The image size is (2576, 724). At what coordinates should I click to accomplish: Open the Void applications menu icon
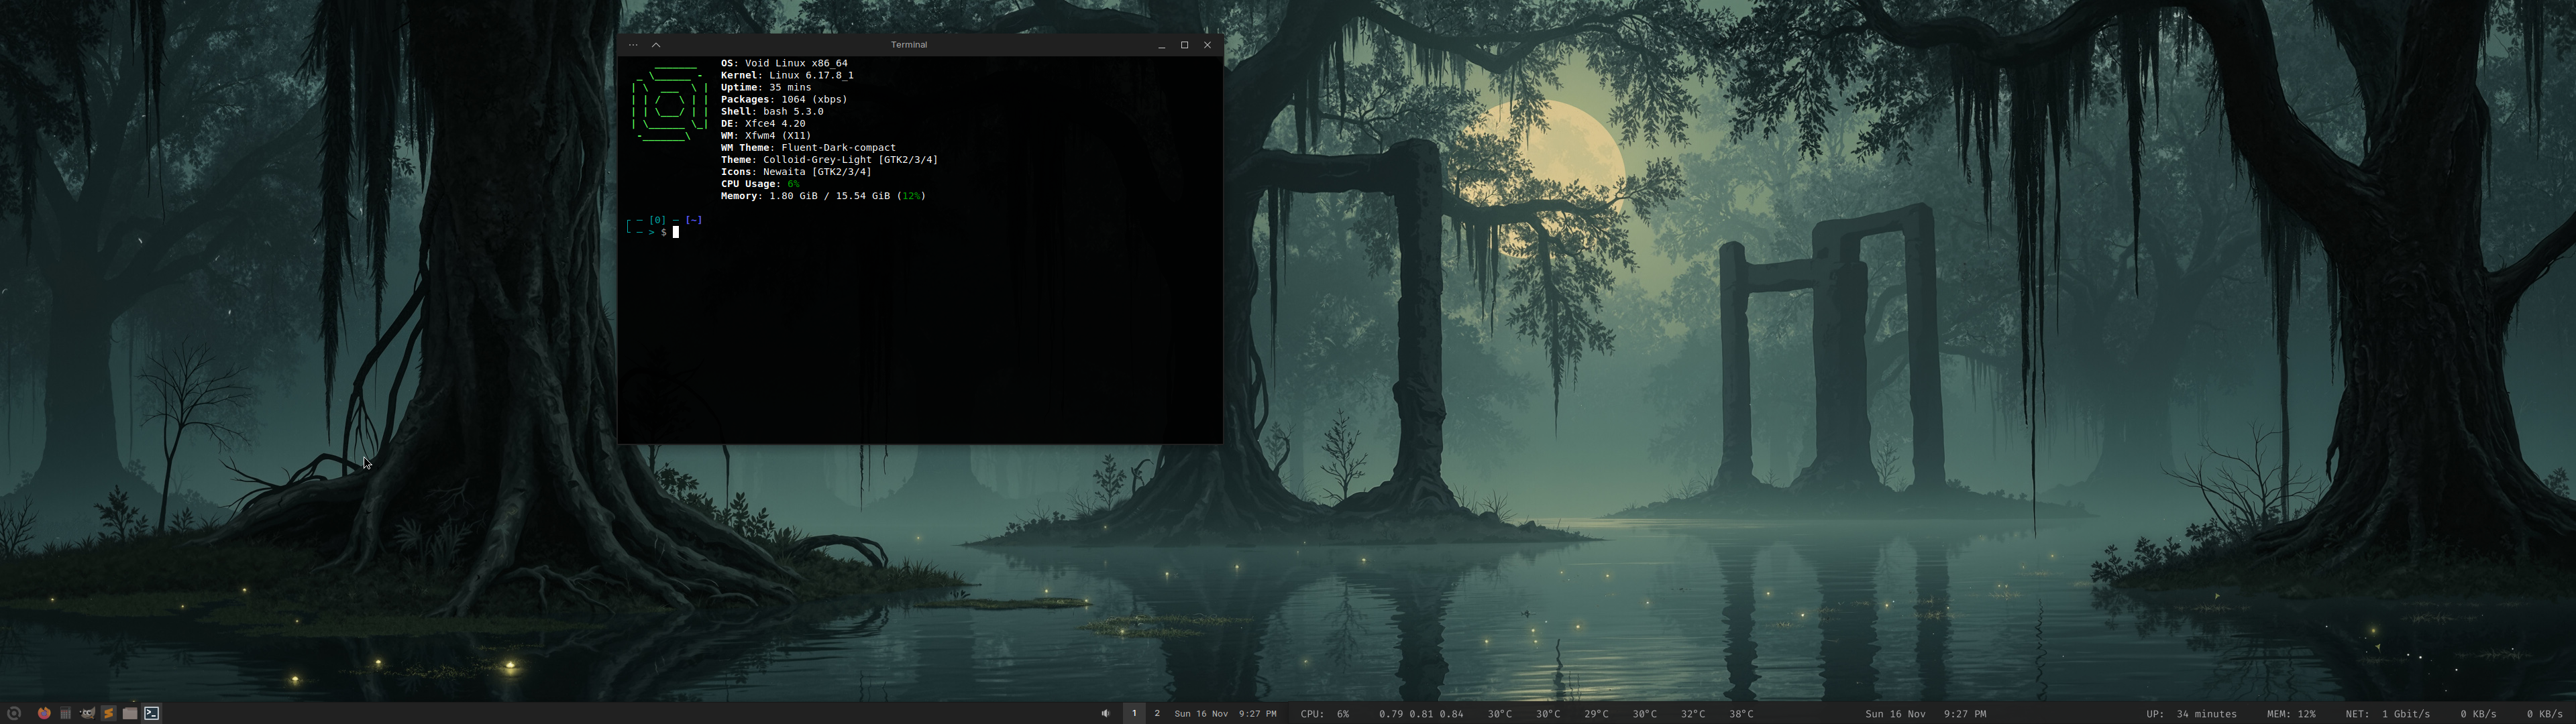[15, 713]
